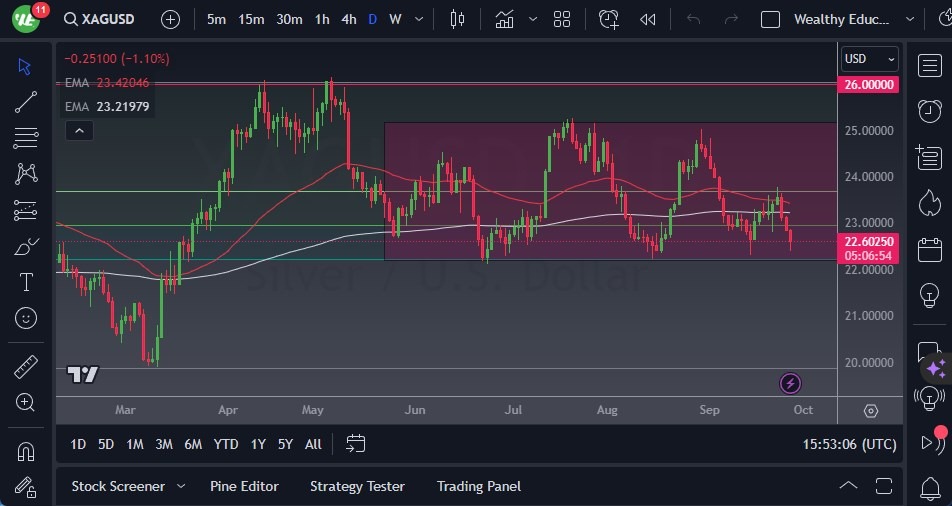
Task: Open the economic calendar in right sidebar
Action: pos(929,249)
